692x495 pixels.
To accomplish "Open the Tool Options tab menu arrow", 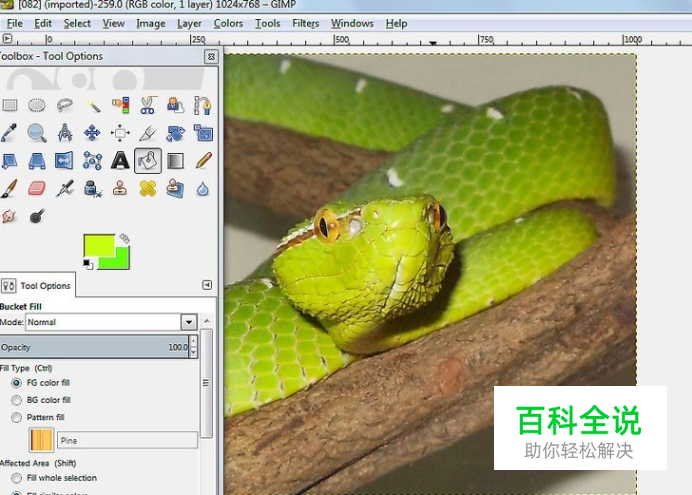I will point(207,285).
